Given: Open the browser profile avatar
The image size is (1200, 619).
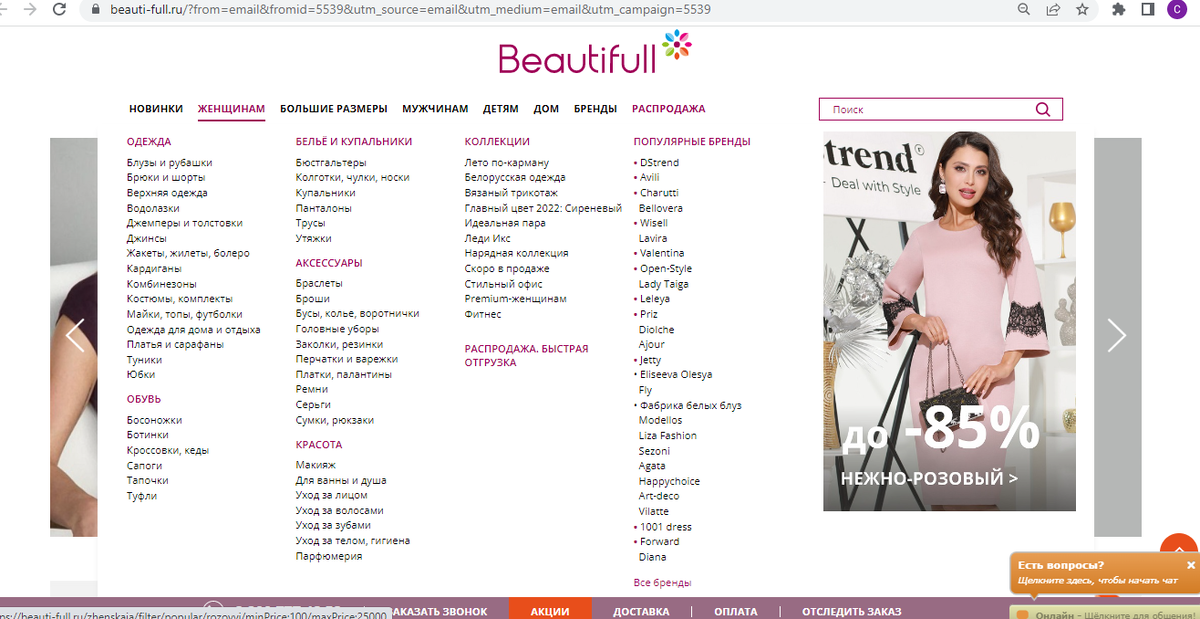Looking at the screenshot, I should pyautogui.click(x=1176, y=9).
